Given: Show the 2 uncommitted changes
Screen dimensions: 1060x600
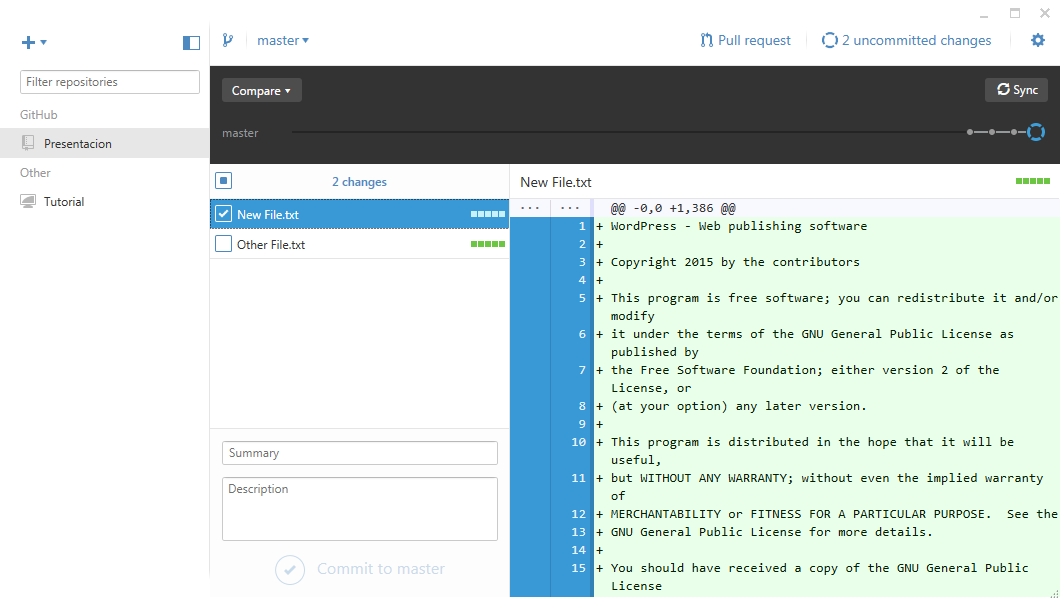Looking at the screenshot, I should tap(906, 41).
